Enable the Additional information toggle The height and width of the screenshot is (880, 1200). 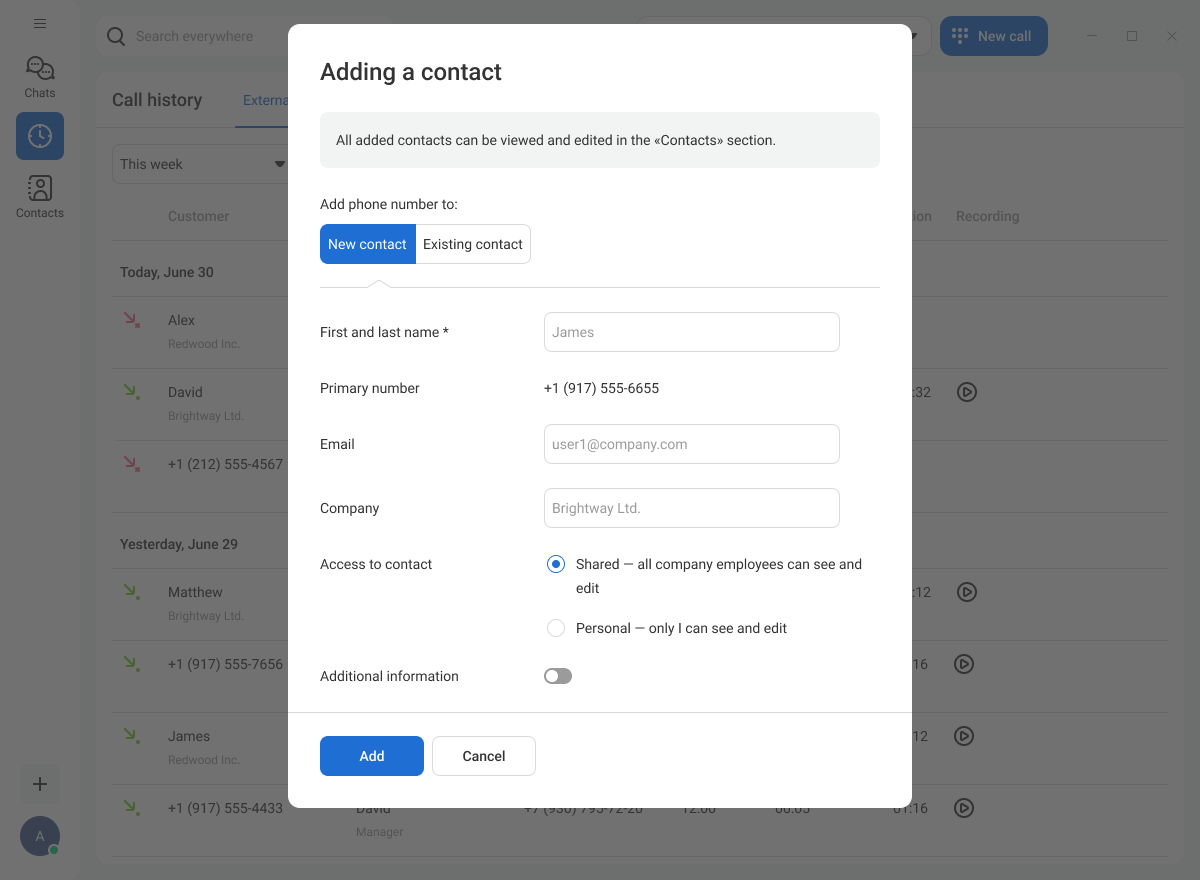point(558,676)
